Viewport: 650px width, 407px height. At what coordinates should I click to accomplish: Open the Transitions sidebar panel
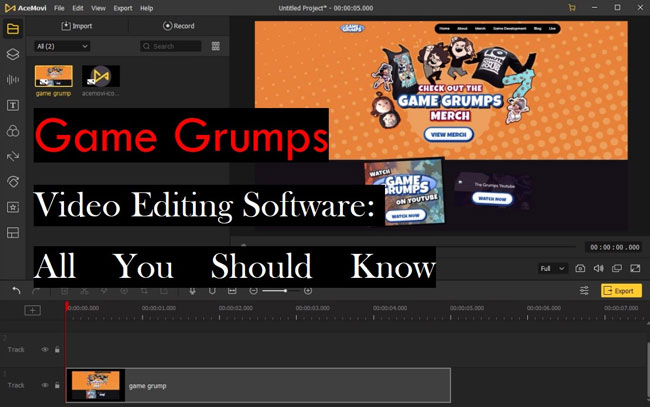[13, 156]
